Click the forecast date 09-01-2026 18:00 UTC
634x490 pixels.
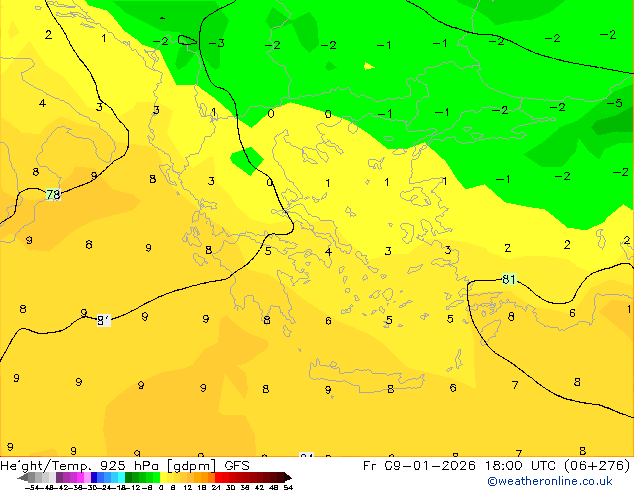point(471,466)
